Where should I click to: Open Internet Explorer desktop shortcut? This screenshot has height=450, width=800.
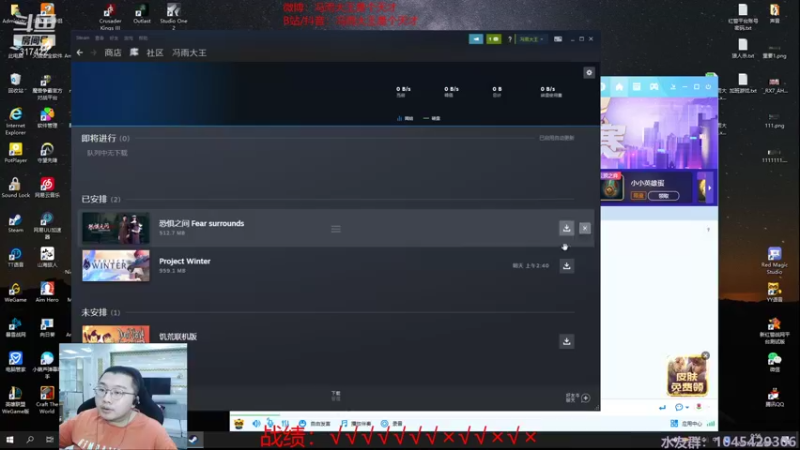tap(15, 121)
